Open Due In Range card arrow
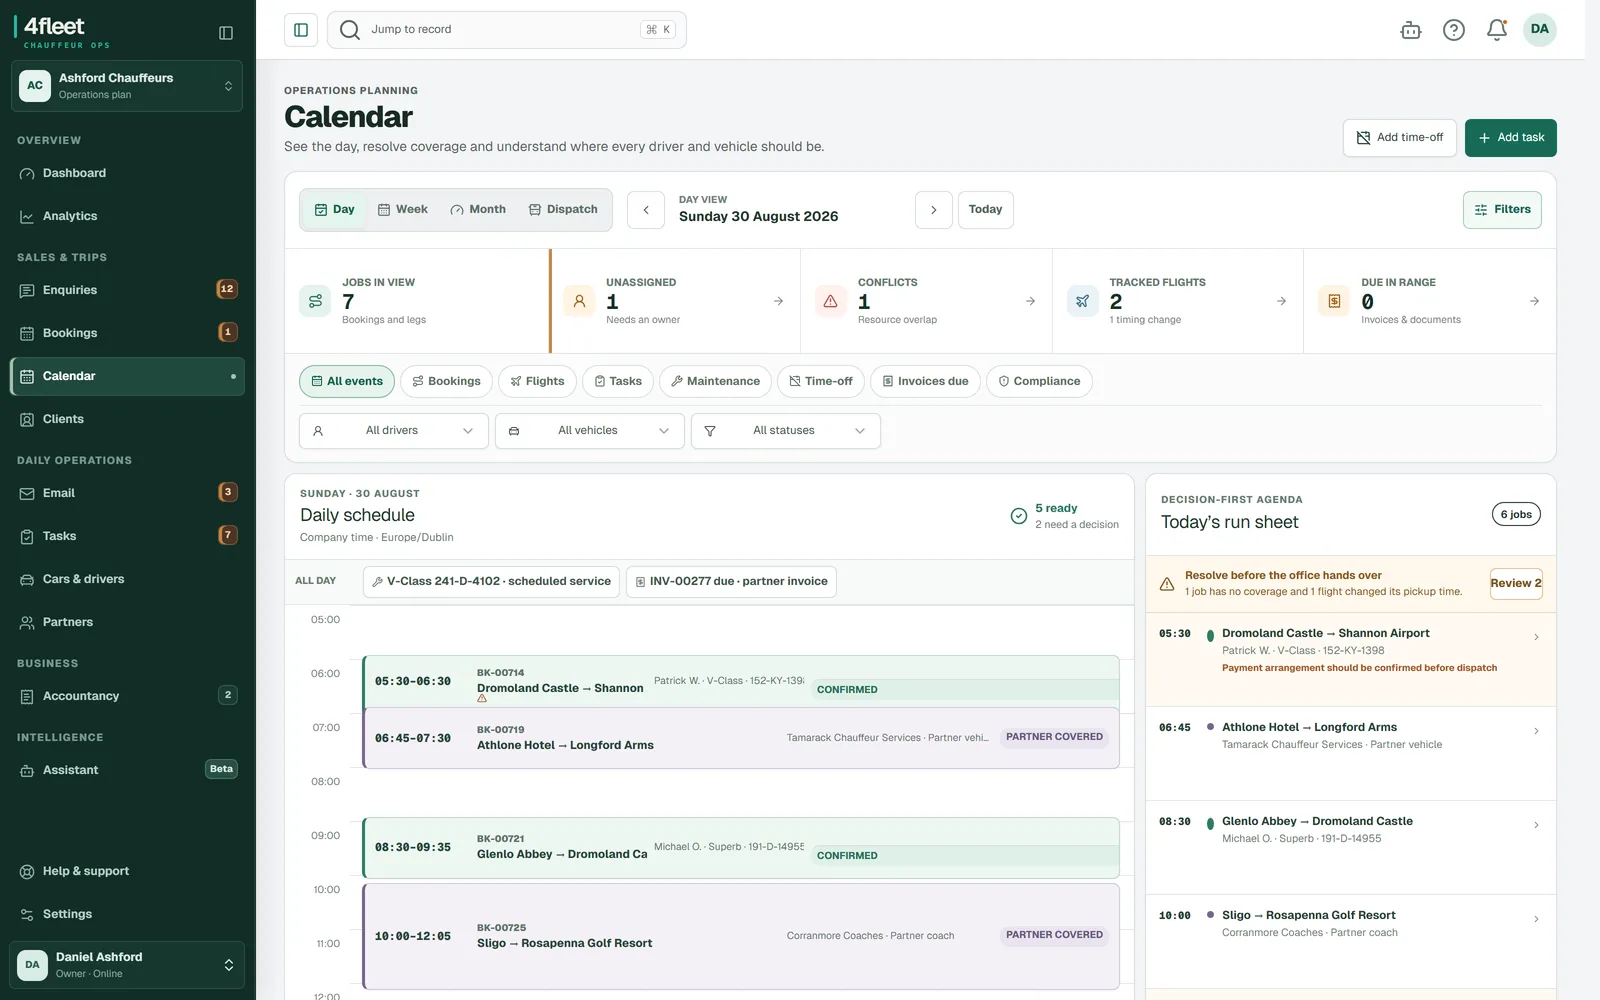The image size is (1600, 1000). (1535, 301)
